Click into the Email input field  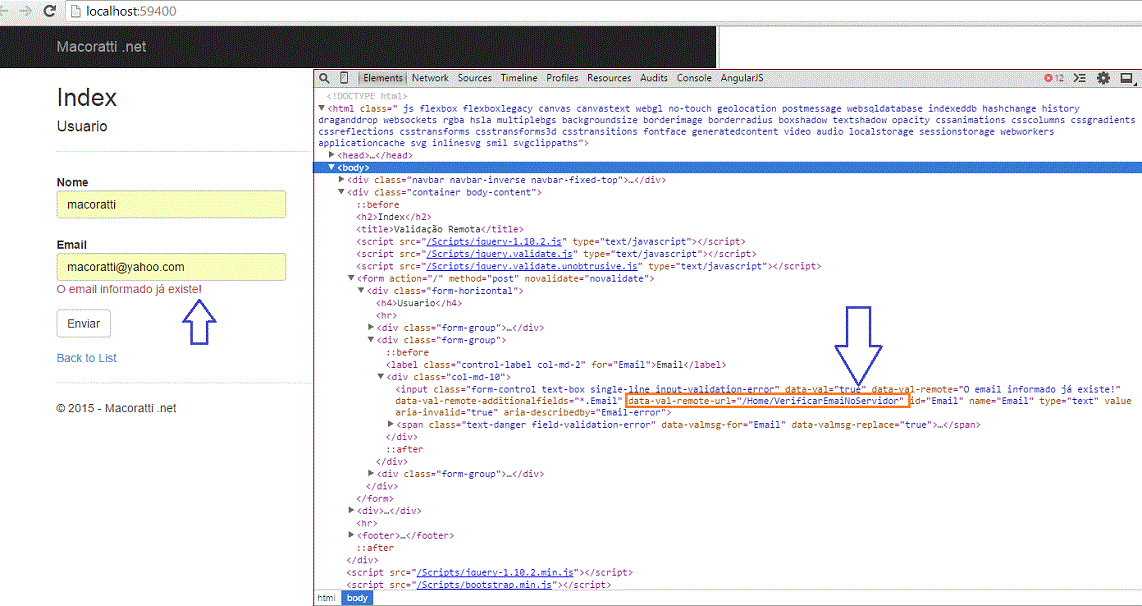(x=171, y=267)
